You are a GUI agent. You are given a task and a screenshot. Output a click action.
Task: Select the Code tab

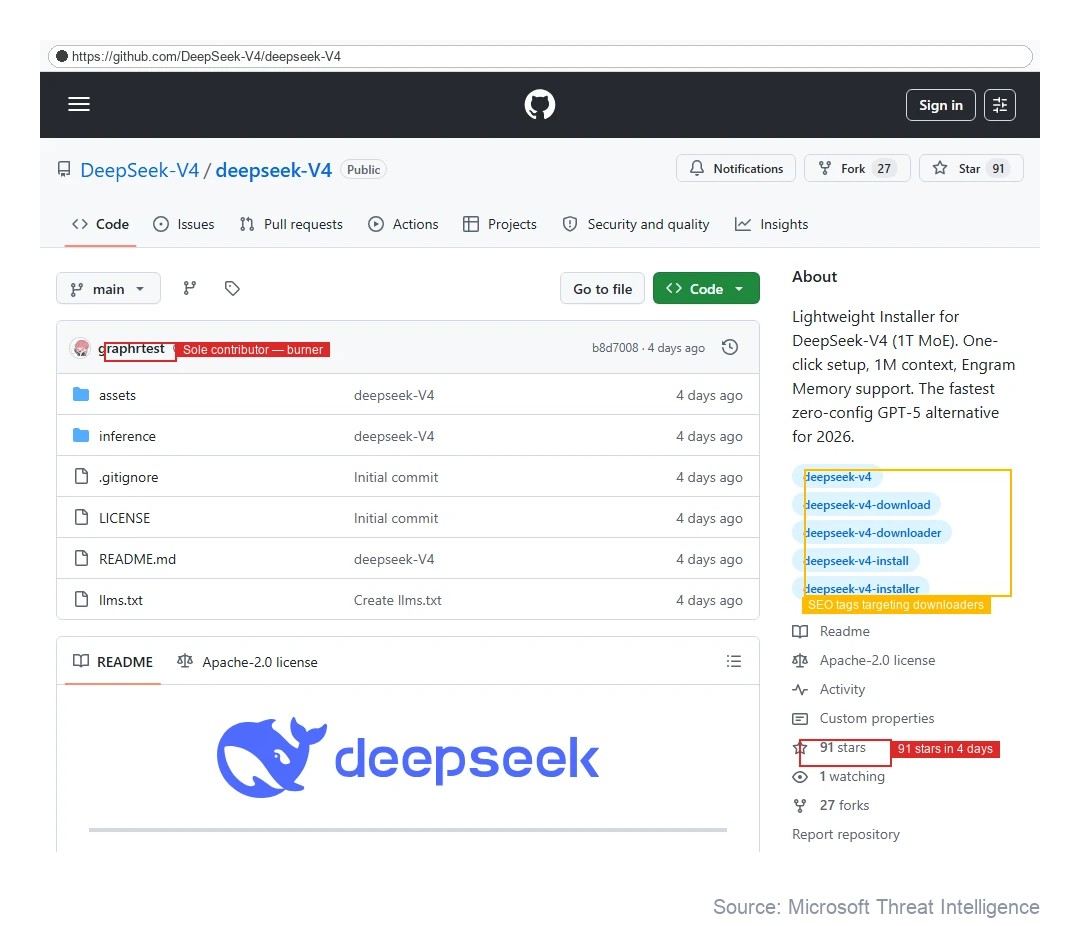click(x=101, y=225)
